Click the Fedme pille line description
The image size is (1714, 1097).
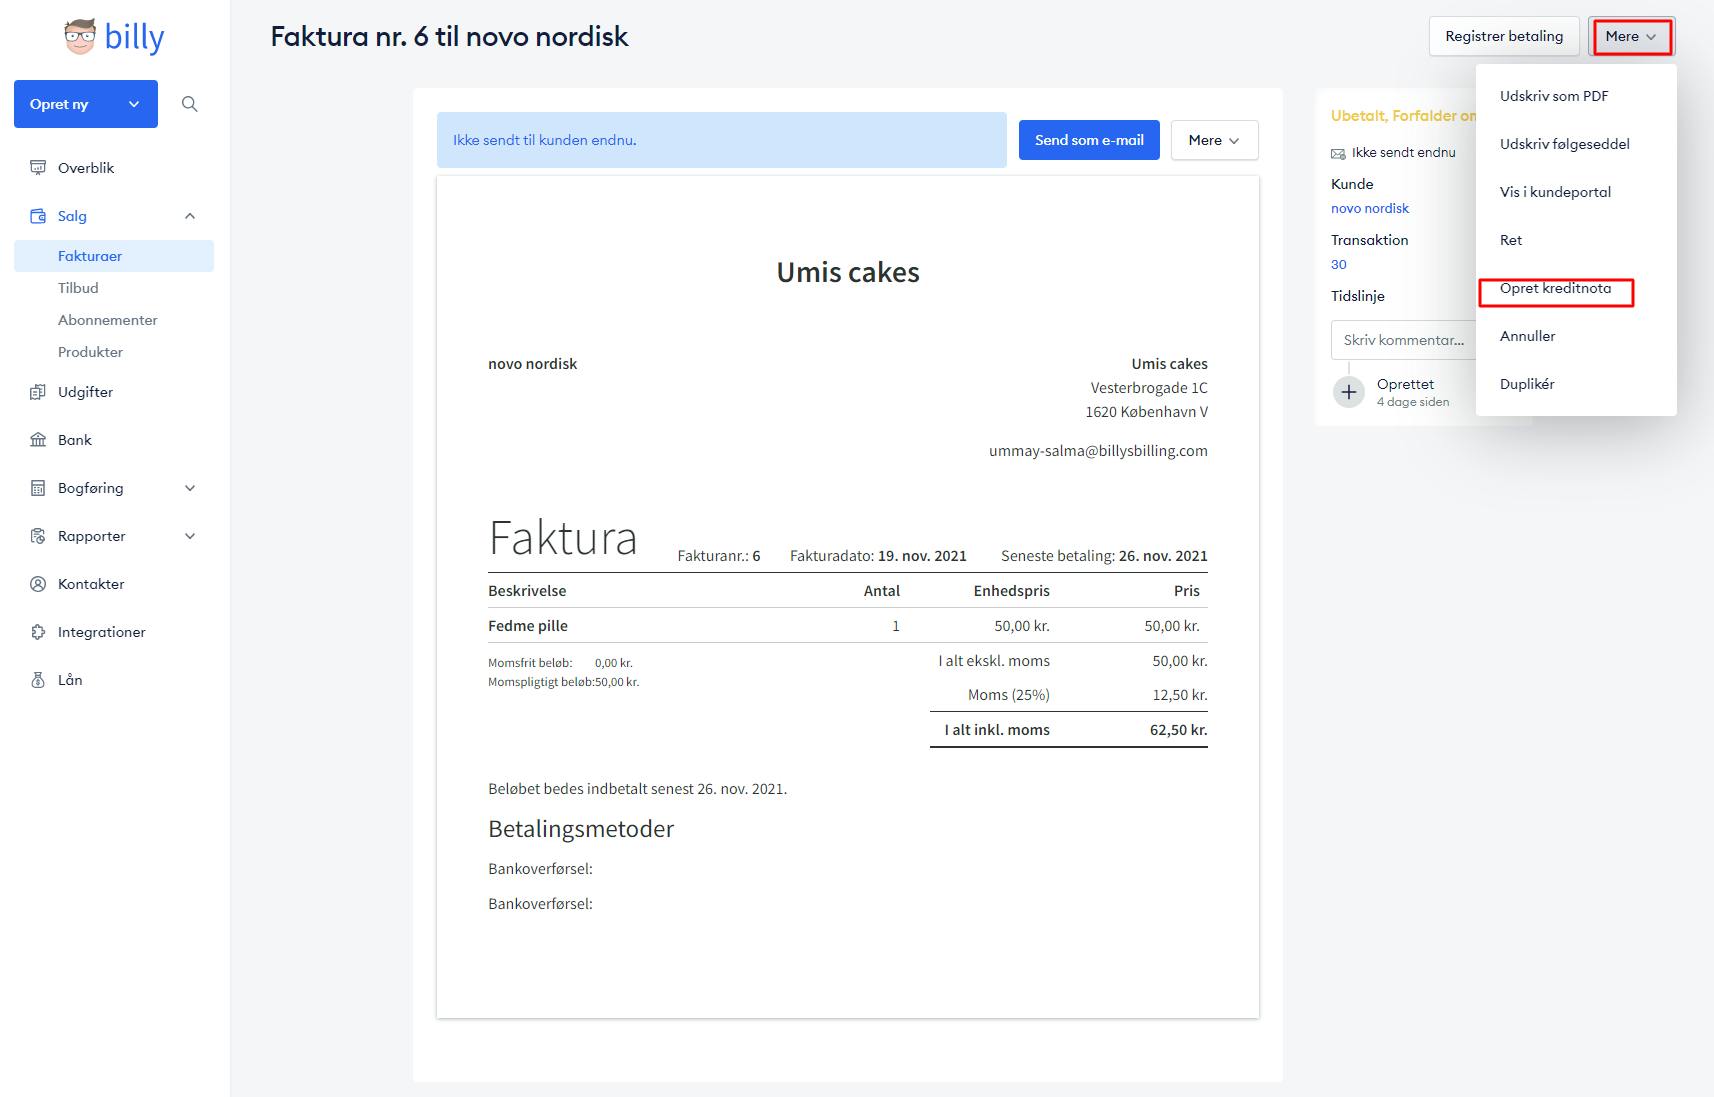pyautogui.click(x=528, y=626)
